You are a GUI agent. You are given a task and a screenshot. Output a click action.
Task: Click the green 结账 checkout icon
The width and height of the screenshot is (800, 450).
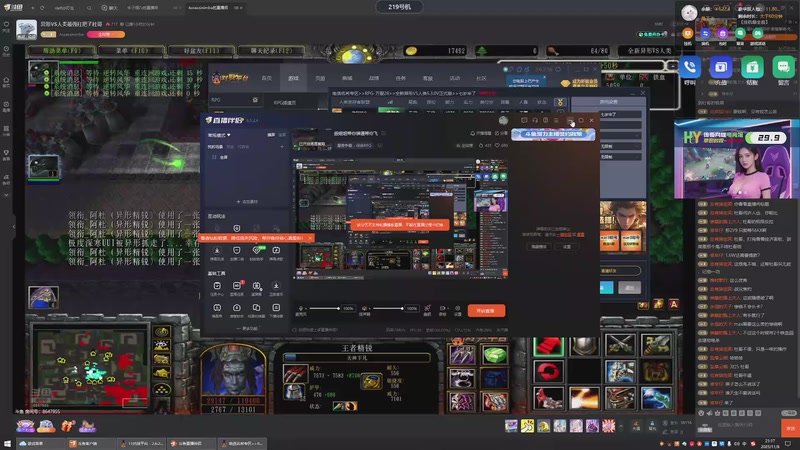click(x=752, y=67)
